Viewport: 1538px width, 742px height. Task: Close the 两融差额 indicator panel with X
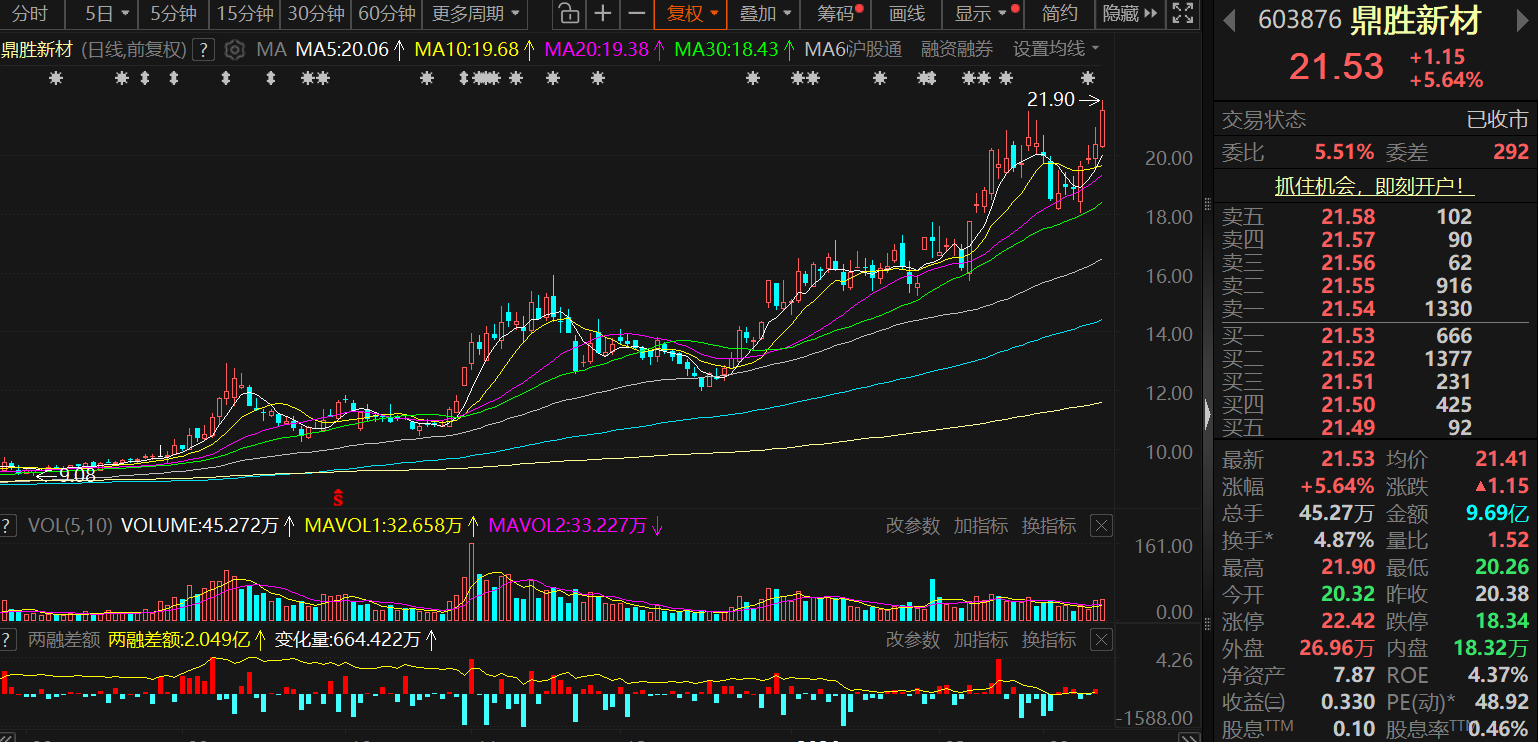point(1101,640)
